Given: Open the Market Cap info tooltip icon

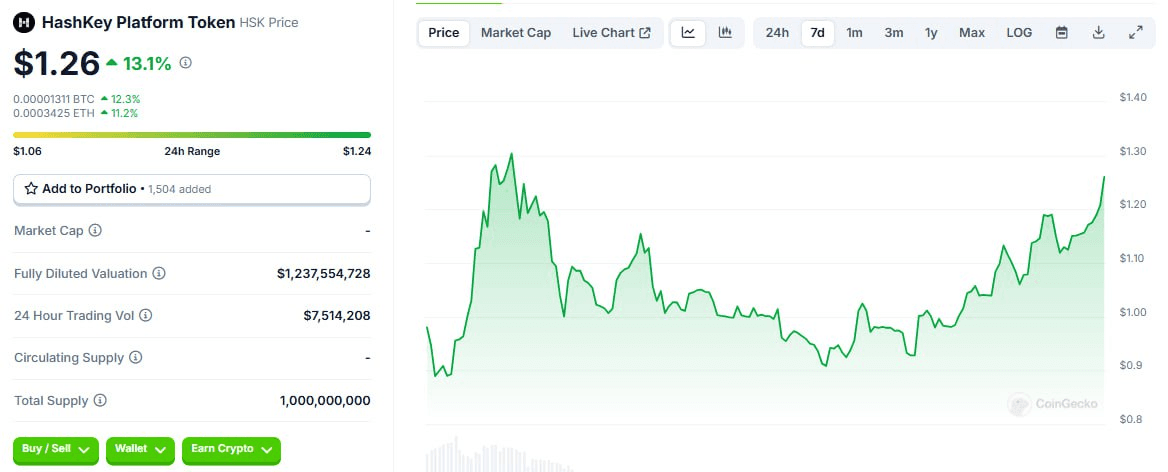Looking at the screenshot, I should 95,231.
